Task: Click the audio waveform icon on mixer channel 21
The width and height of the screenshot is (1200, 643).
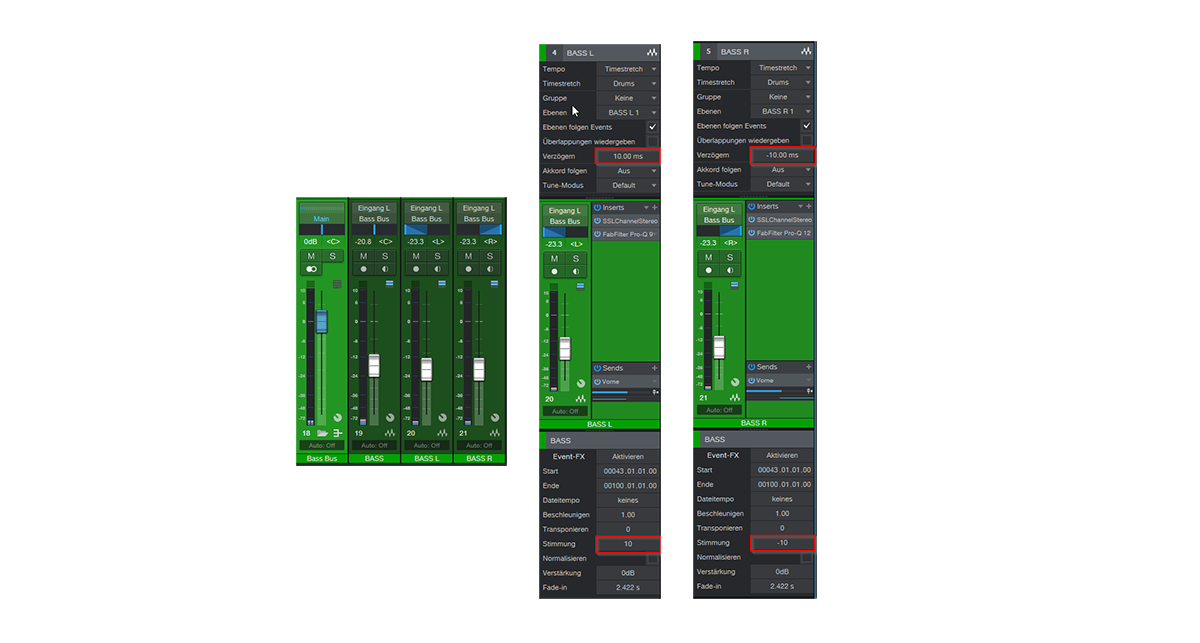Action: pyautogui.click(x=495, y=433)
